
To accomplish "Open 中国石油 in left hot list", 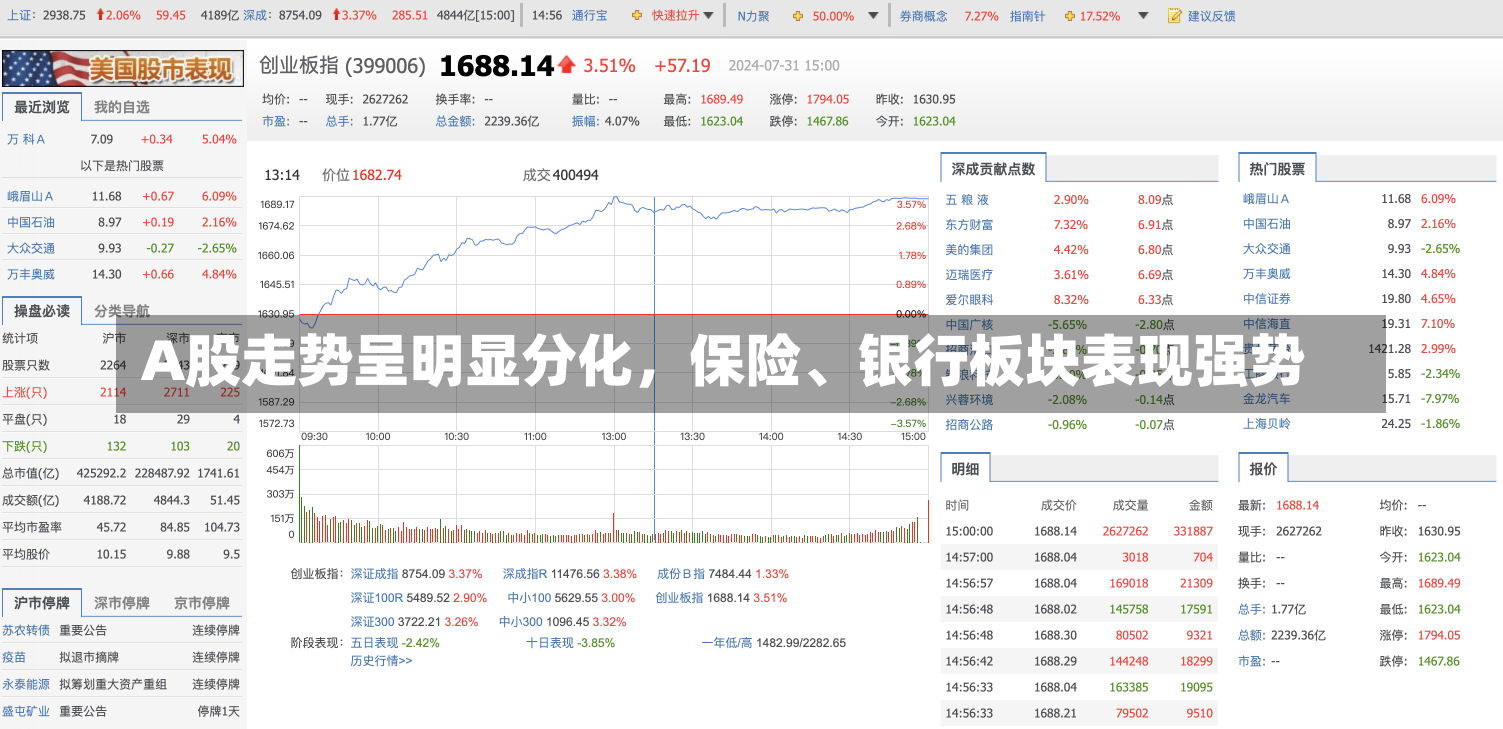I will coord(31,222).
